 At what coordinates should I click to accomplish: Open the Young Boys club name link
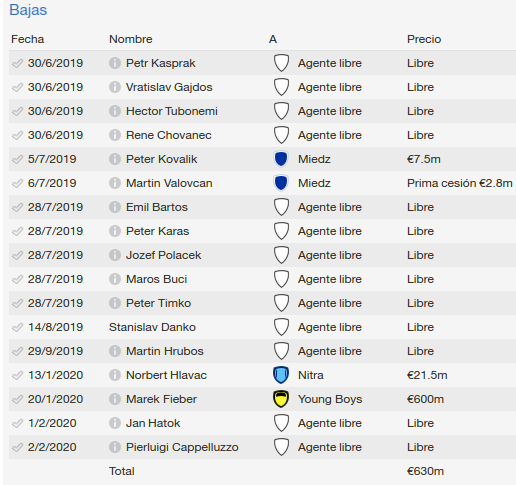point(330,399)
